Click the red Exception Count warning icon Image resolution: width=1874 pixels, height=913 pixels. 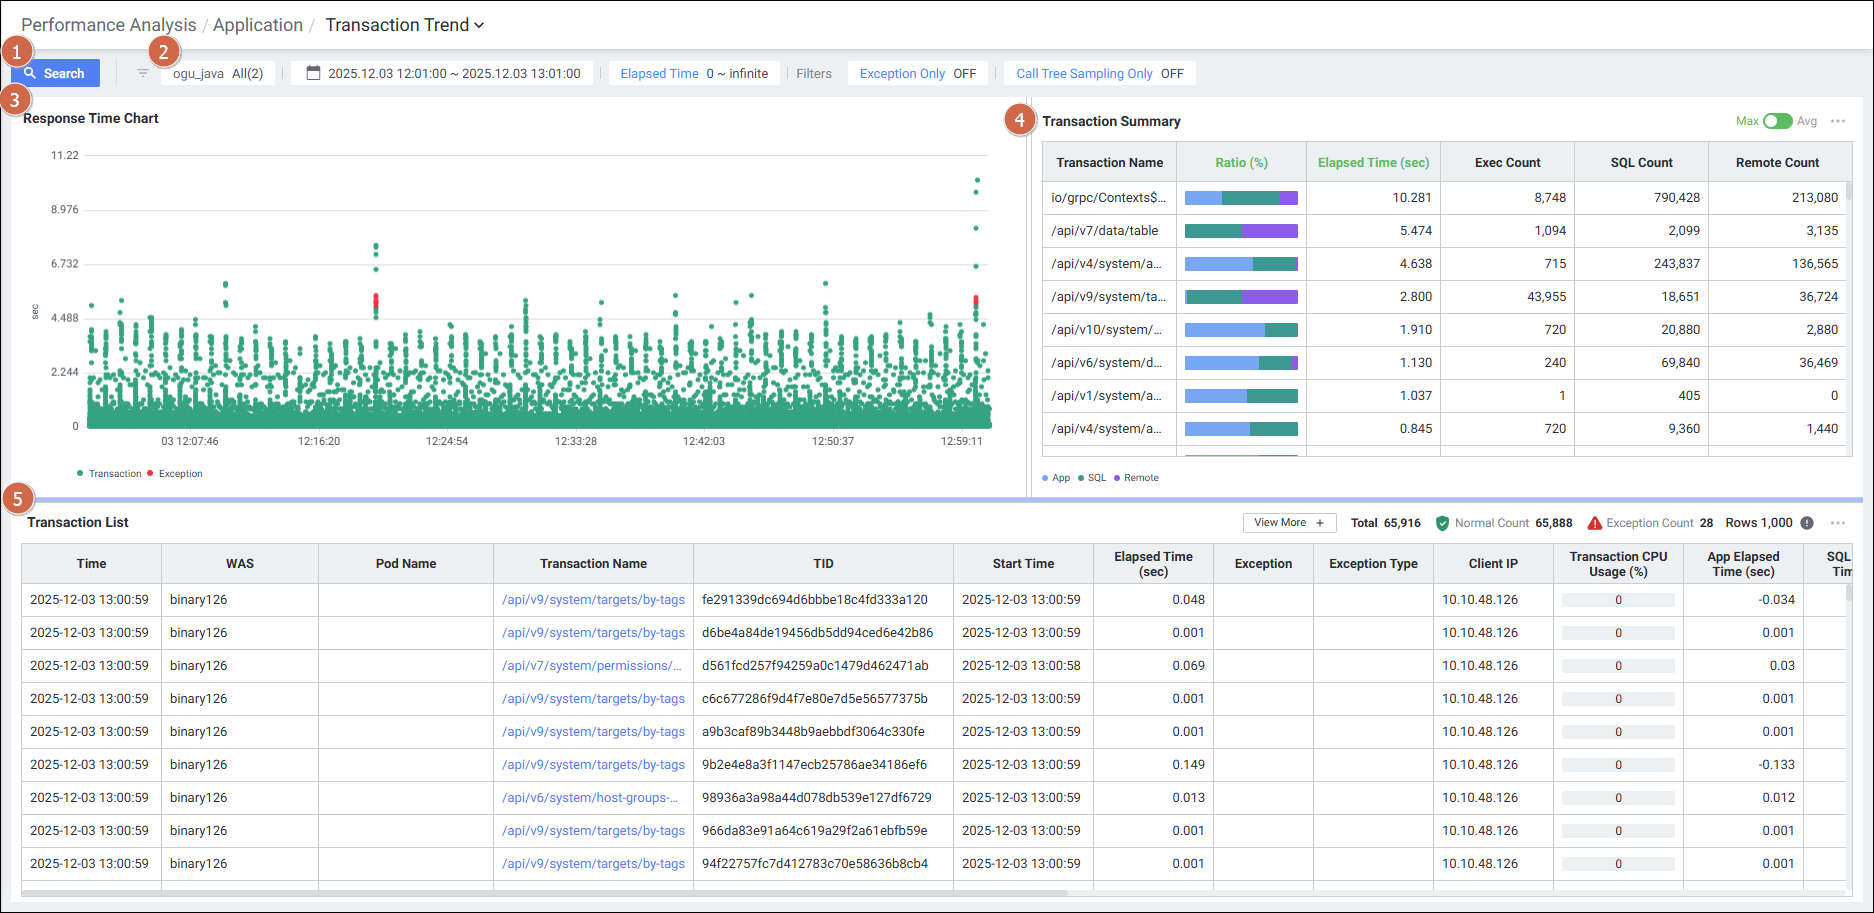click(1595, 523)
